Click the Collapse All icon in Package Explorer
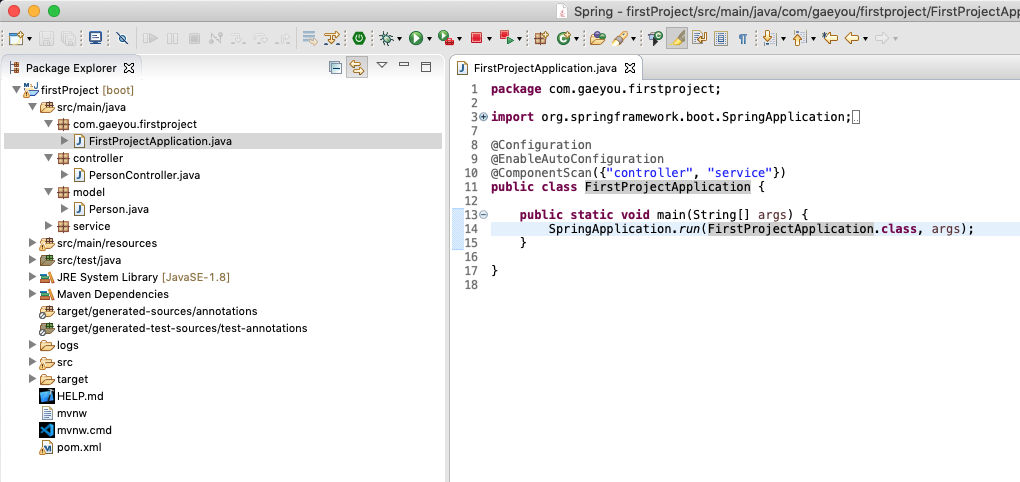This screenshot has width=1020, height=482. tap(335, 67)
